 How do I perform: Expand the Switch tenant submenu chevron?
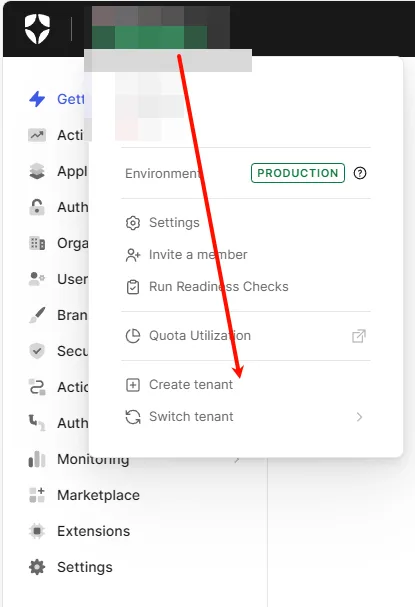click(x=359, y=417)
